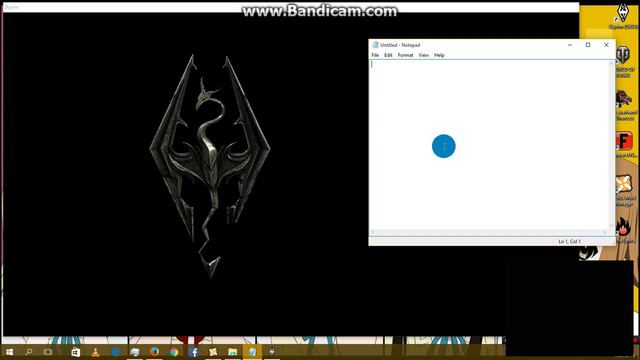Viewport: 640px width, 360px height.
Task: Select the Skyrim desktop shortcut
Action: pos(623,16)
